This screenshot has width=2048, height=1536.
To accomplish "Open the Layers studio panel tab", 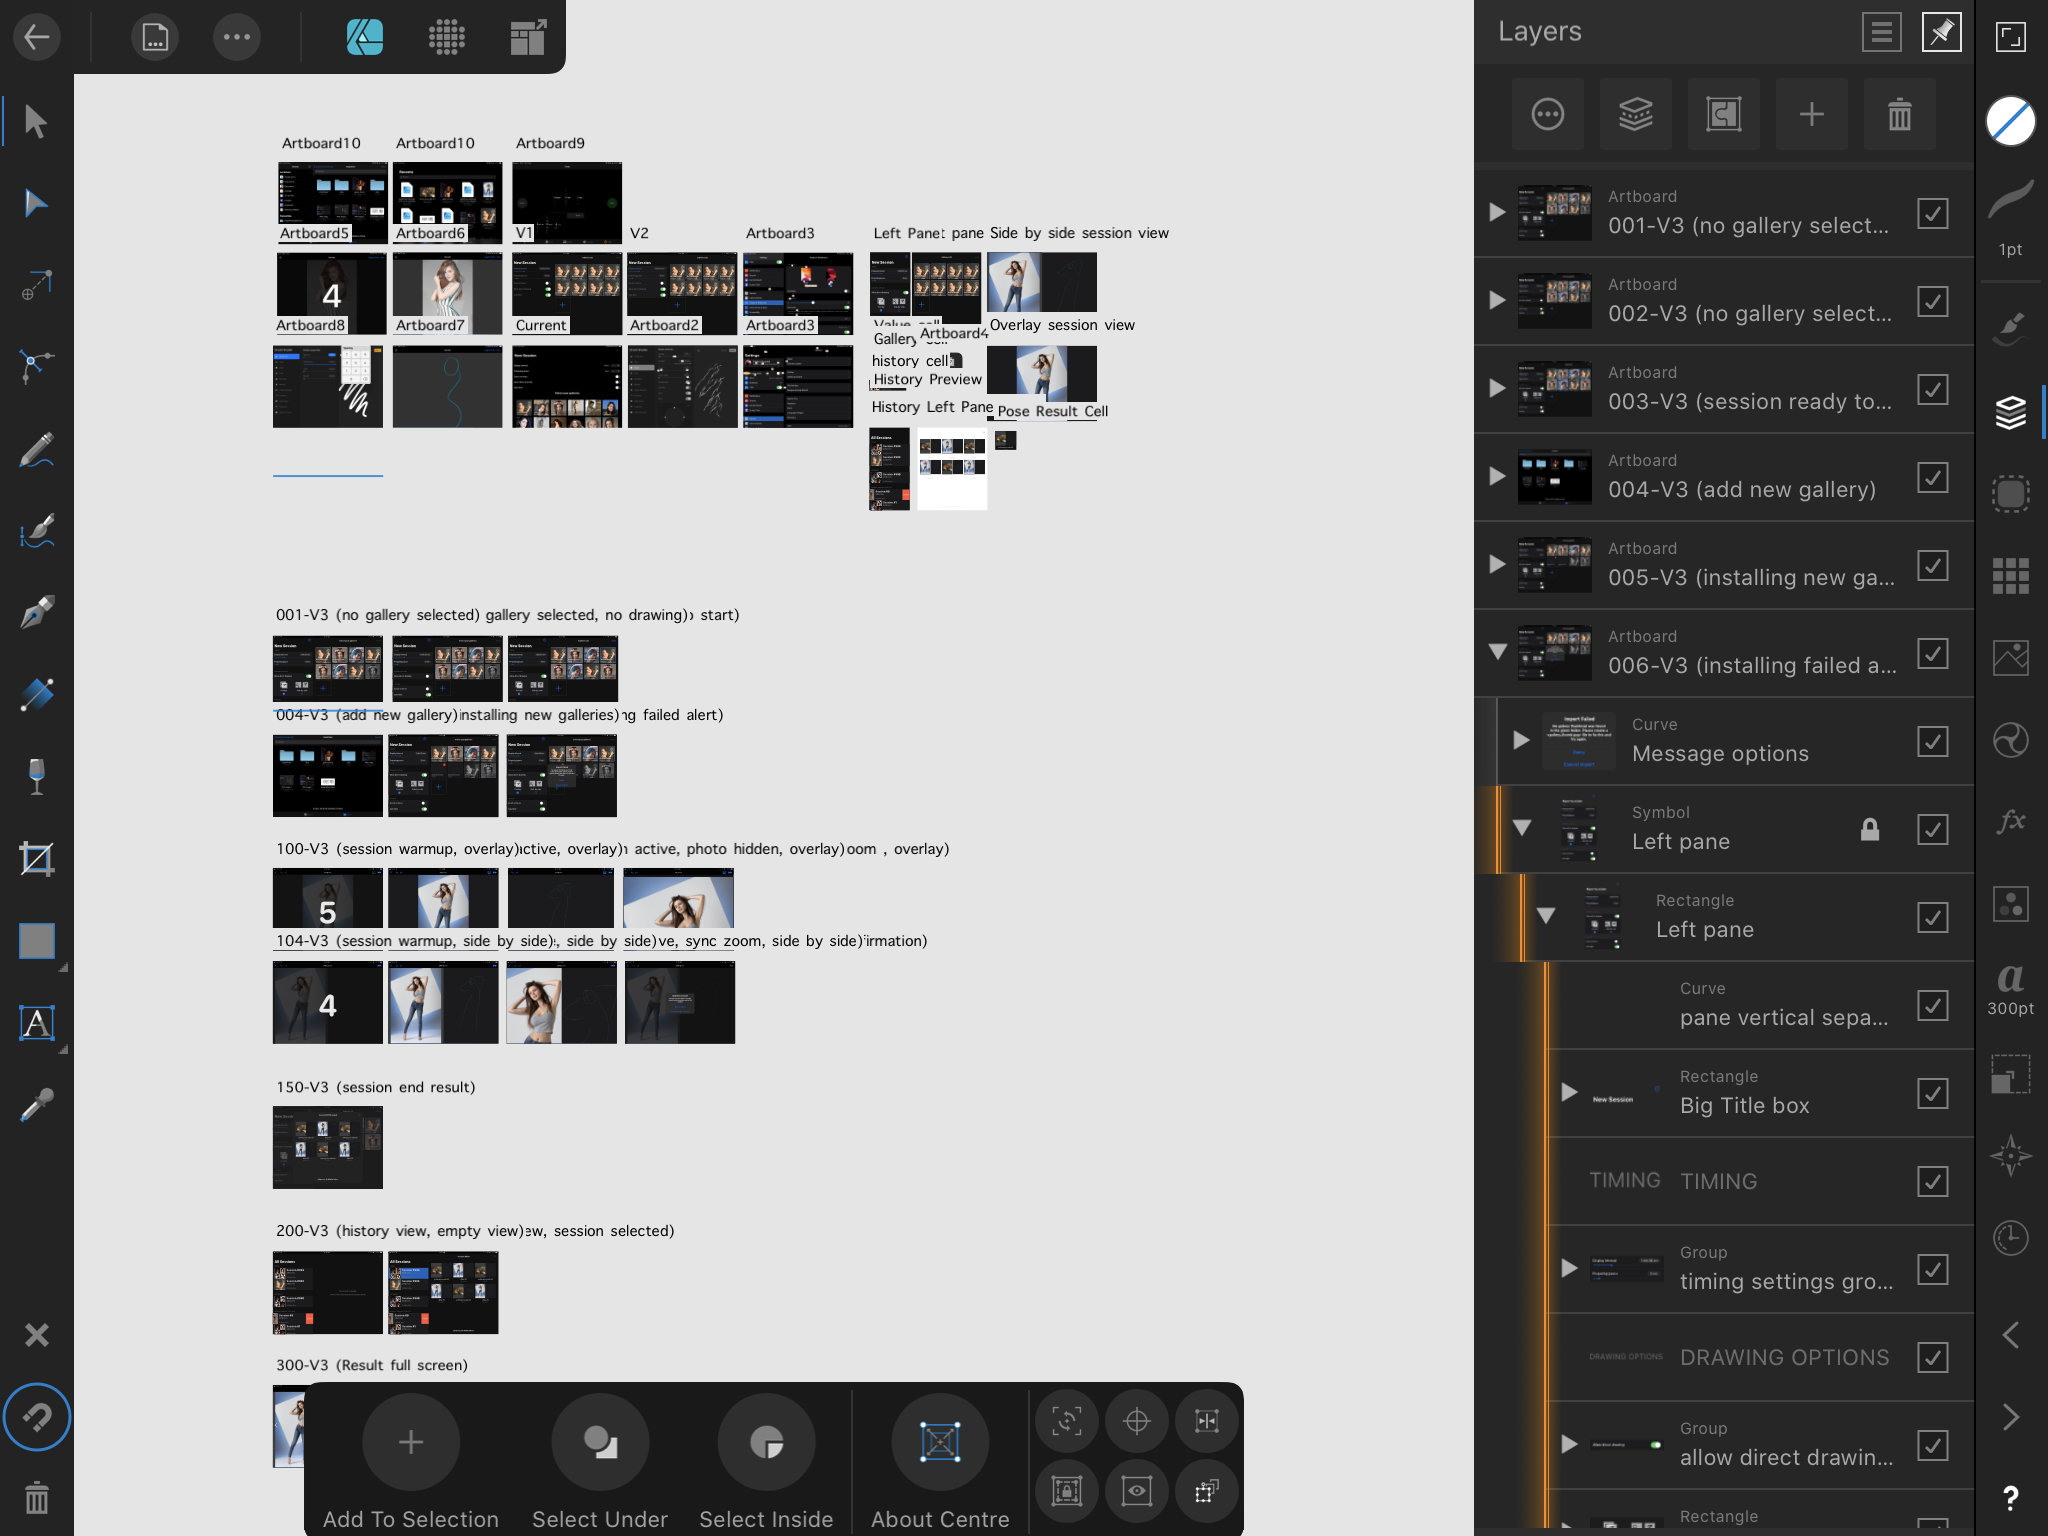I will pos(2010,412).
